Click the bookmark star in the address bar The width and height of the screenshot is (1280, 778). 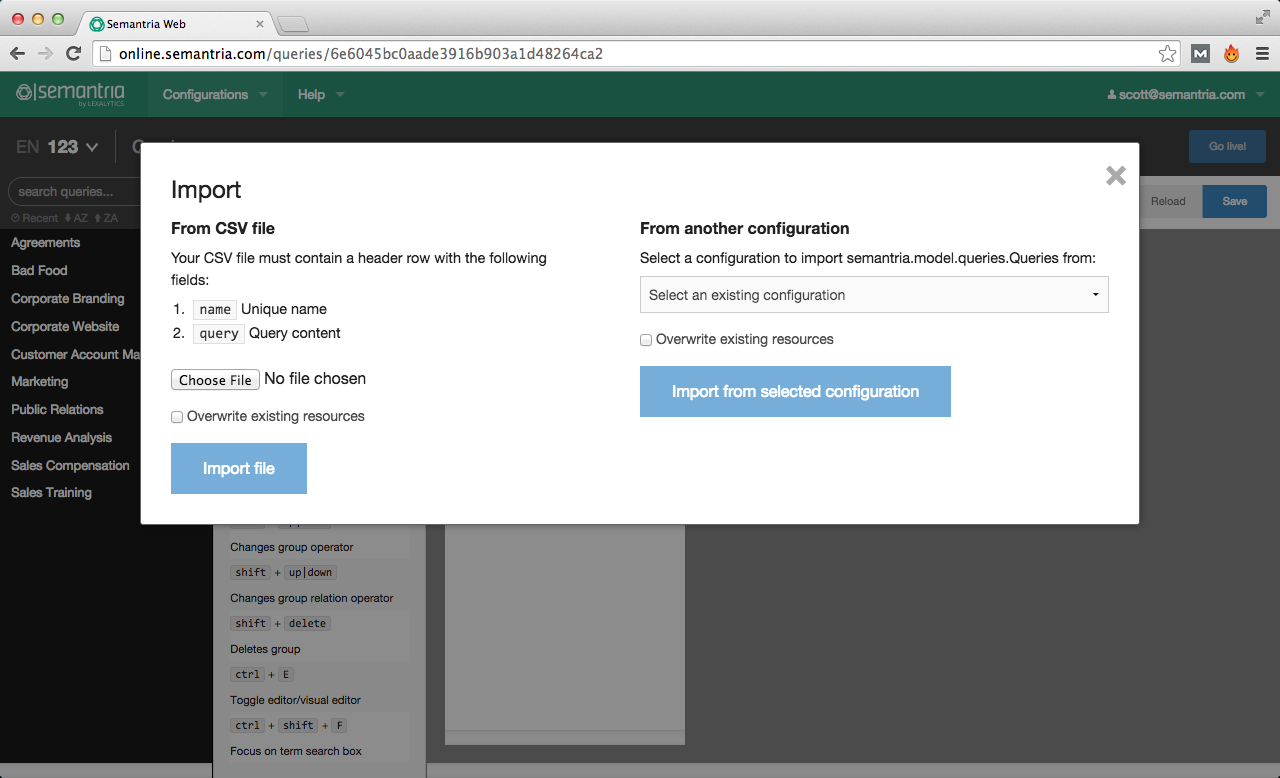[x=1166, y=53]
